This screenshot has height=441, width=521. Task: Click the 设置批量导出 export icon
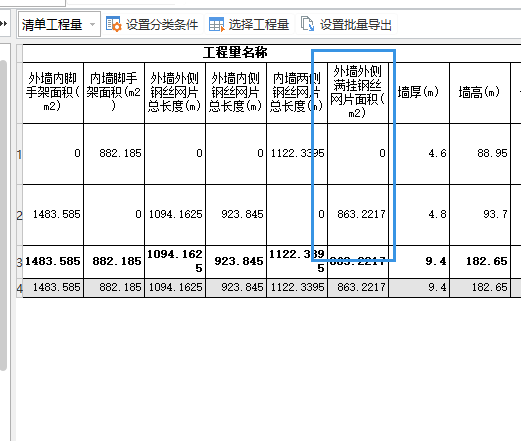point(307,24)
